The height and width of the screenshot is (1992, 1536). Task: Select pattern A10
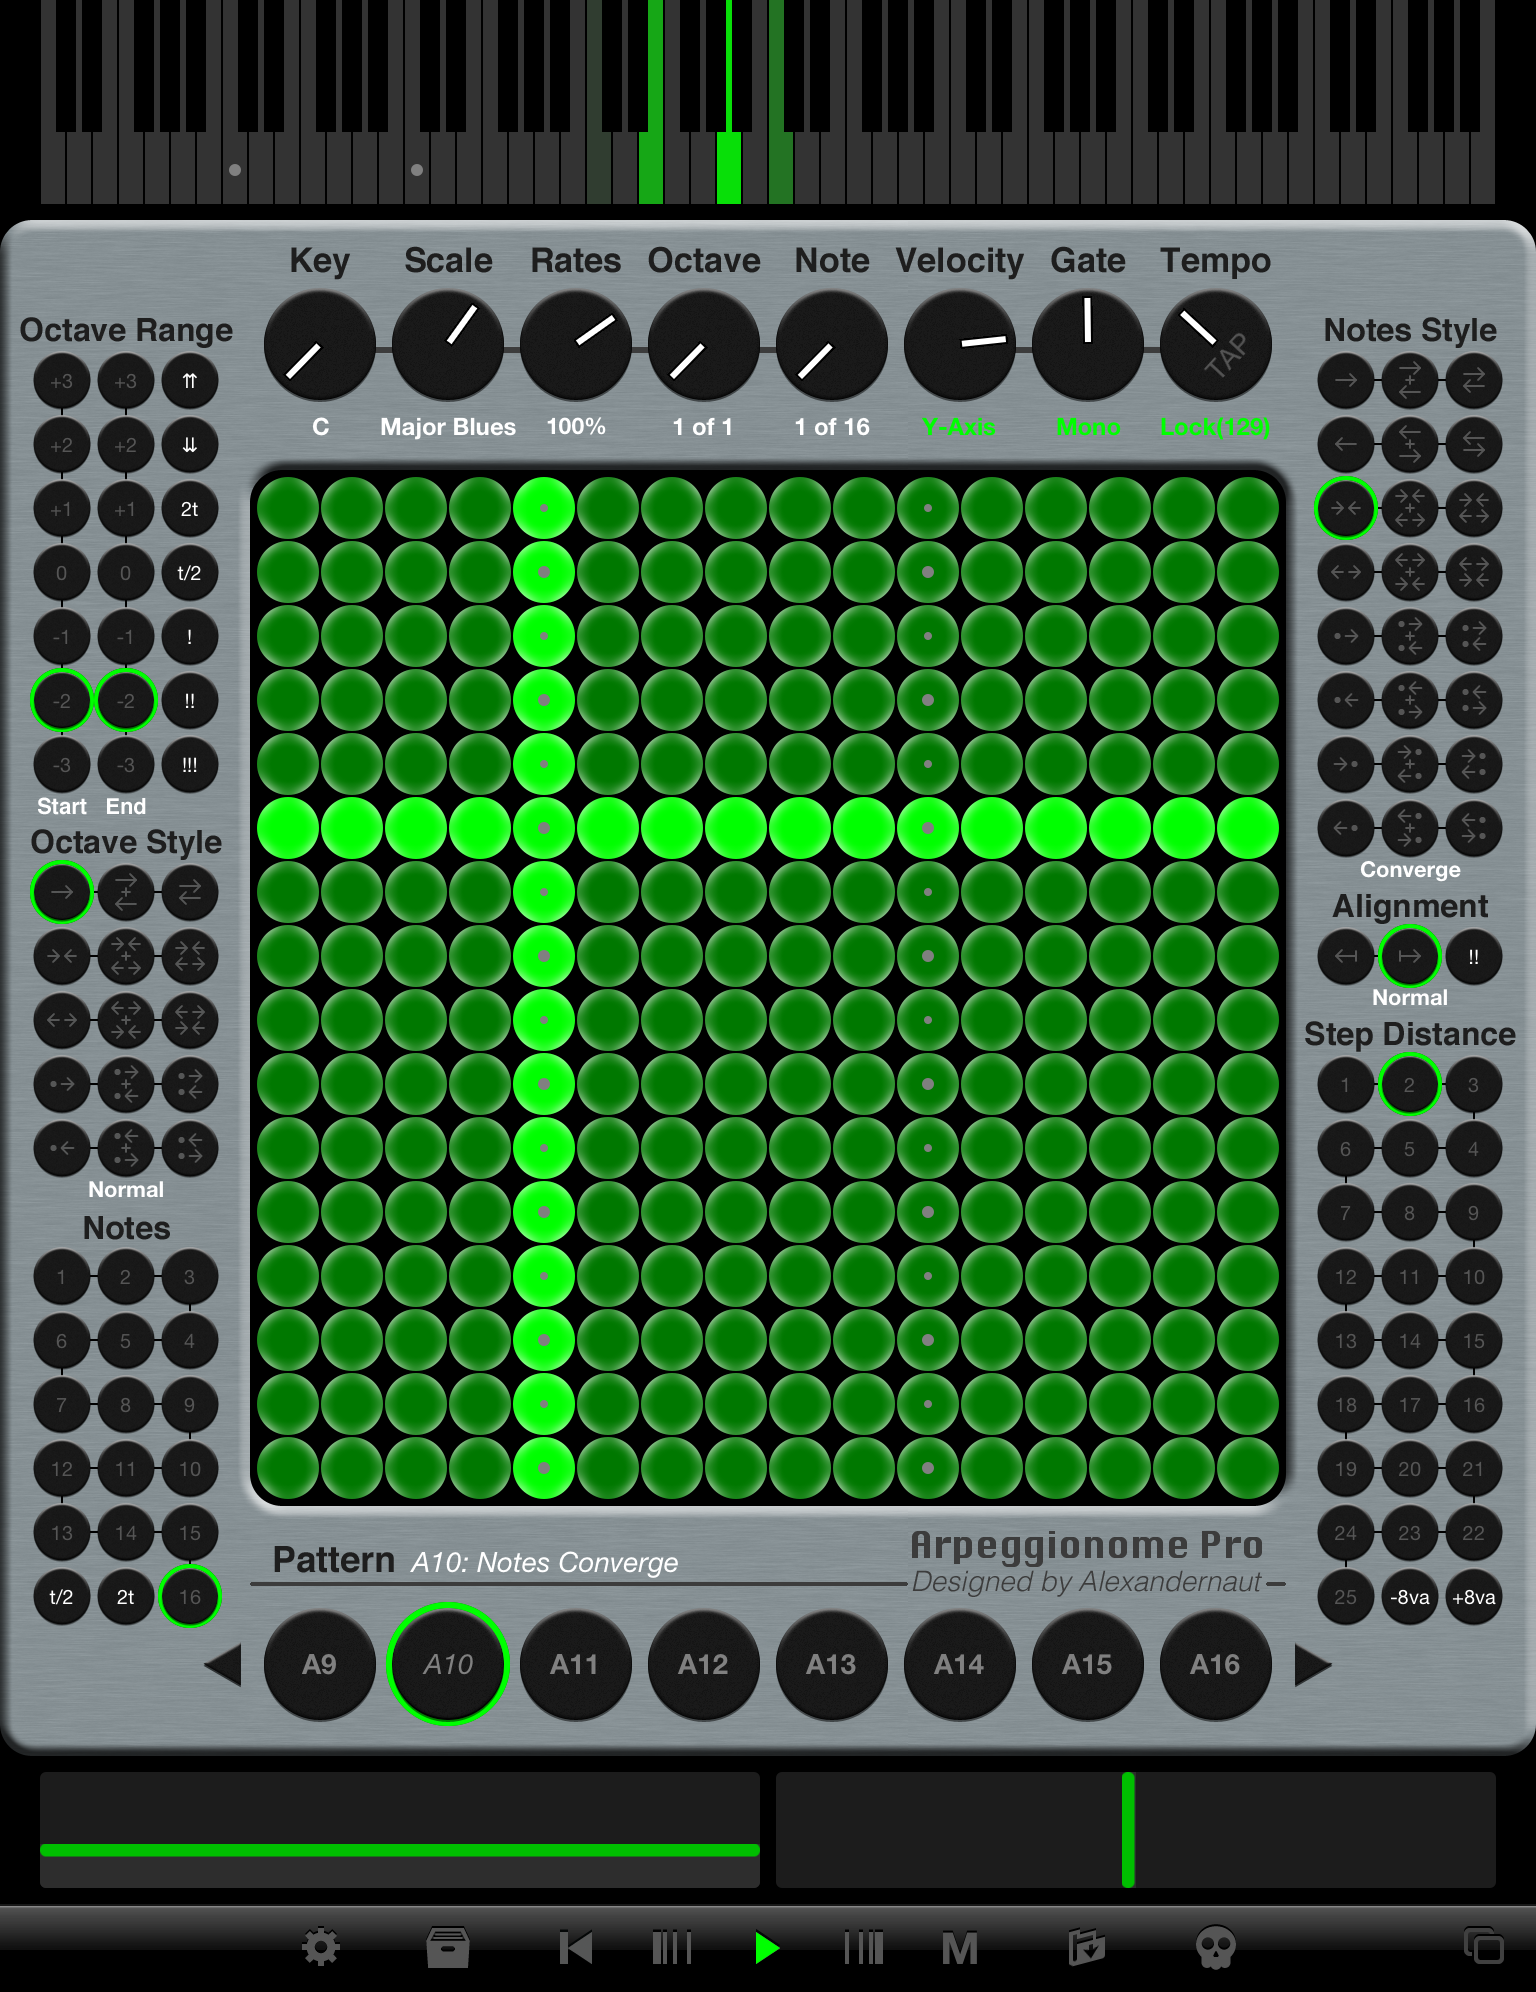[447, 1665]
